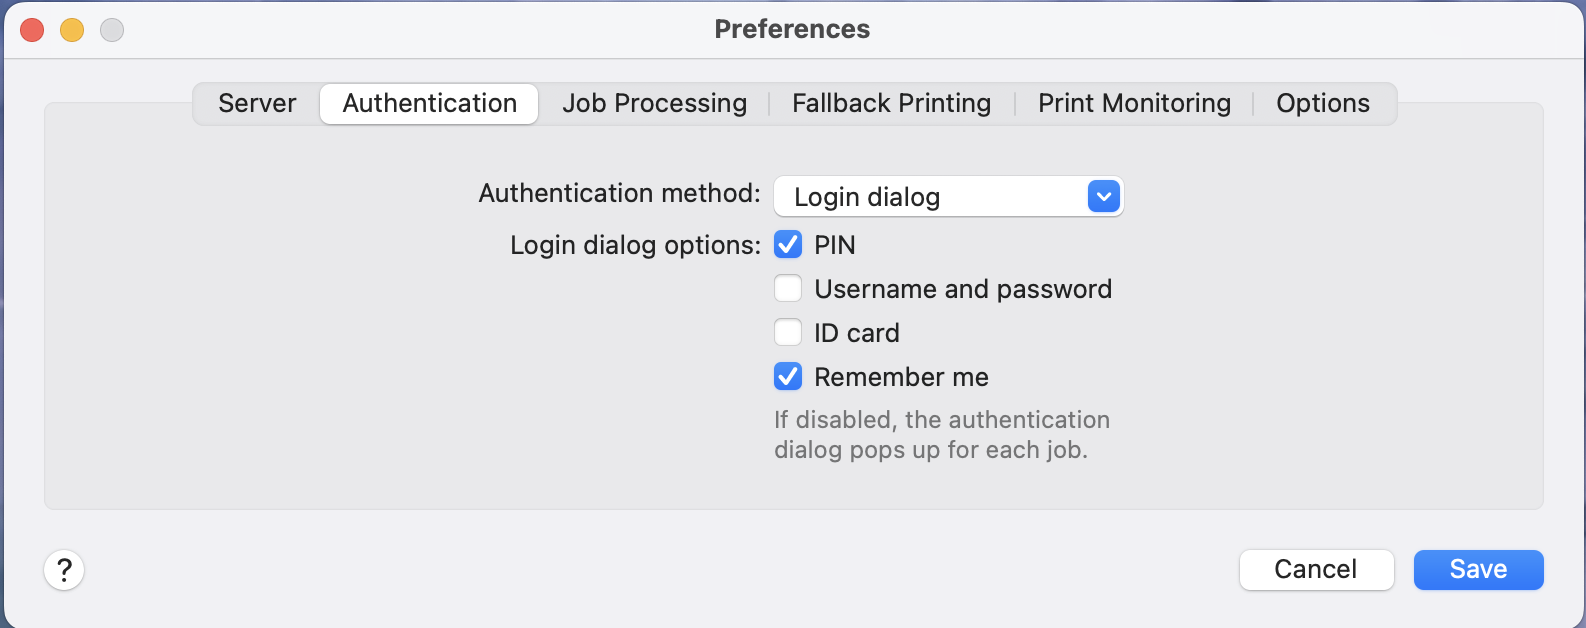Disable the PIN login option

coord(788,245)
